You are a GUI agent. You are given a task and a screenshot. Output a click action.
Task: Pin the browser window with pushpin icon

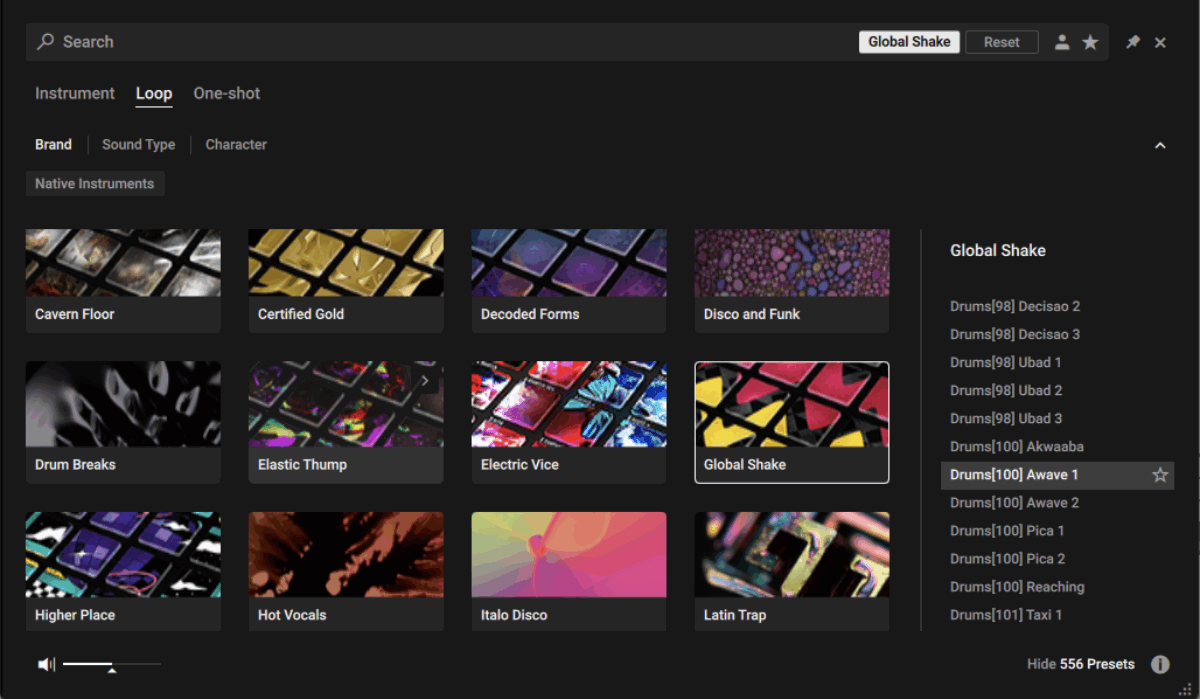pyautogui.click(x=1133, y=42)
